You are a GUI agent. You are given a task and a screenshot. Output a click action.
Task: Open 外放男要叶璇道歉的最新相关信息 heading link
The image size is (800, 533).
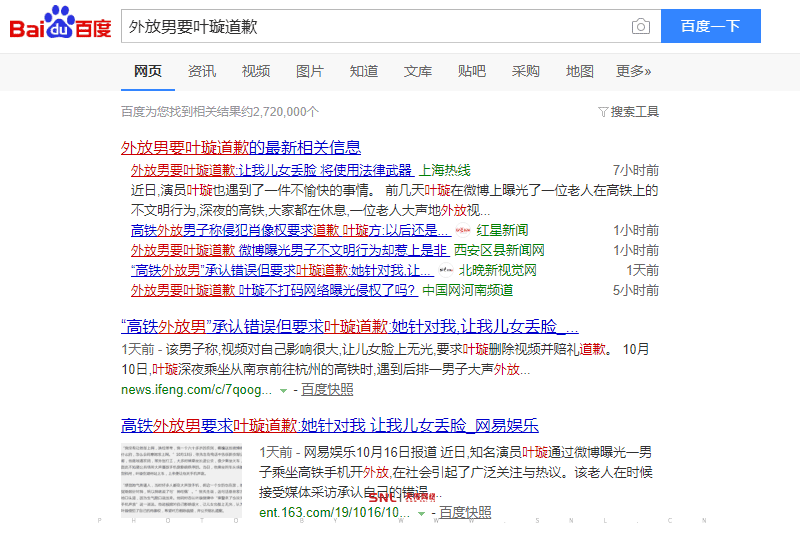(x=241, y=147)
